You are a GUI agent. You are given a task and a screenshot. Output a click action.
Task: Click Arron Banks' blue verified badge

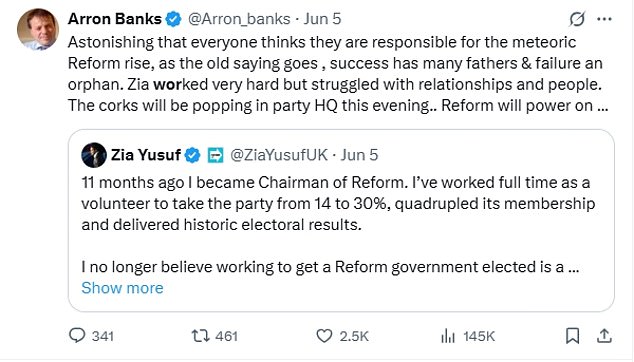point(174,19)
